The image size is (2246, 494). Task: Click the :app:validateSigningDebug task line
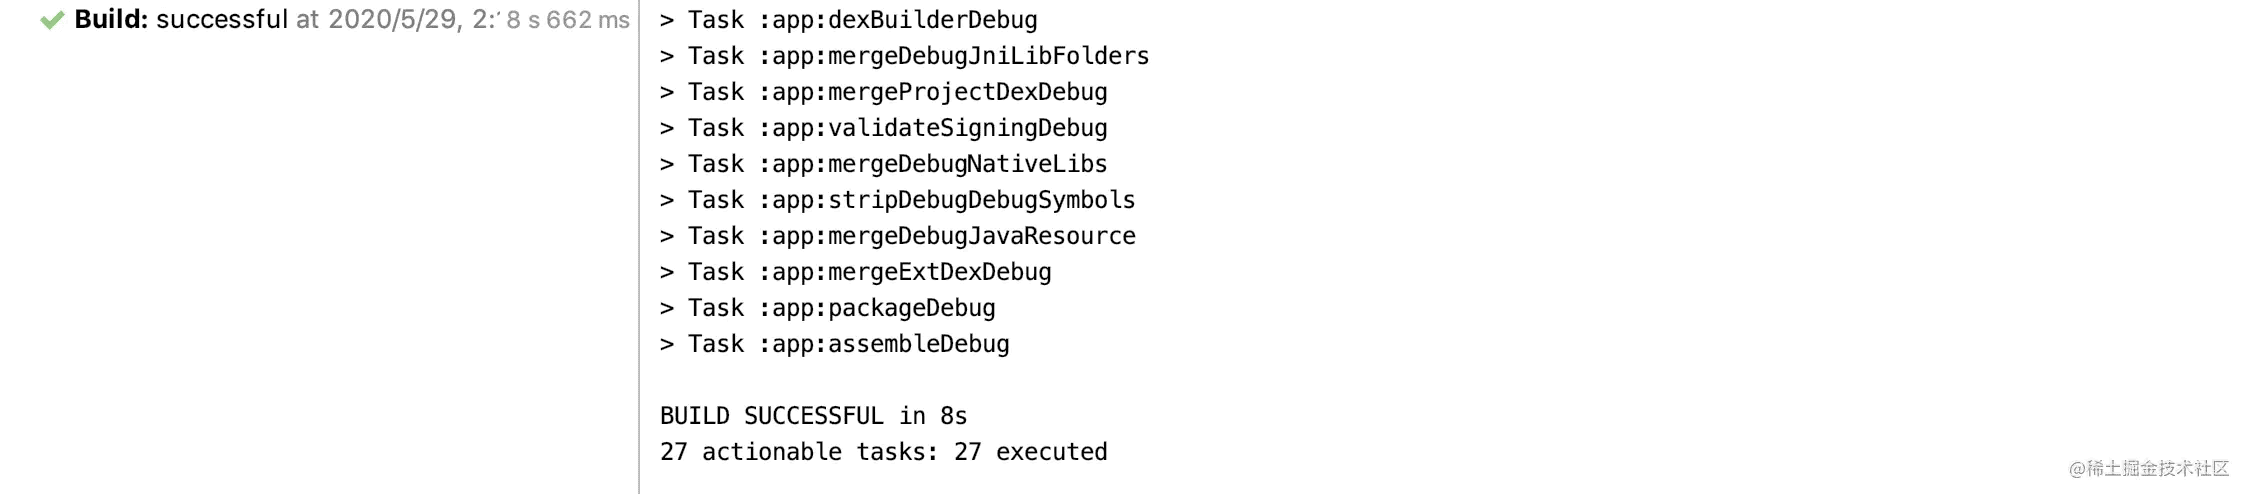(x=883, y=128)
